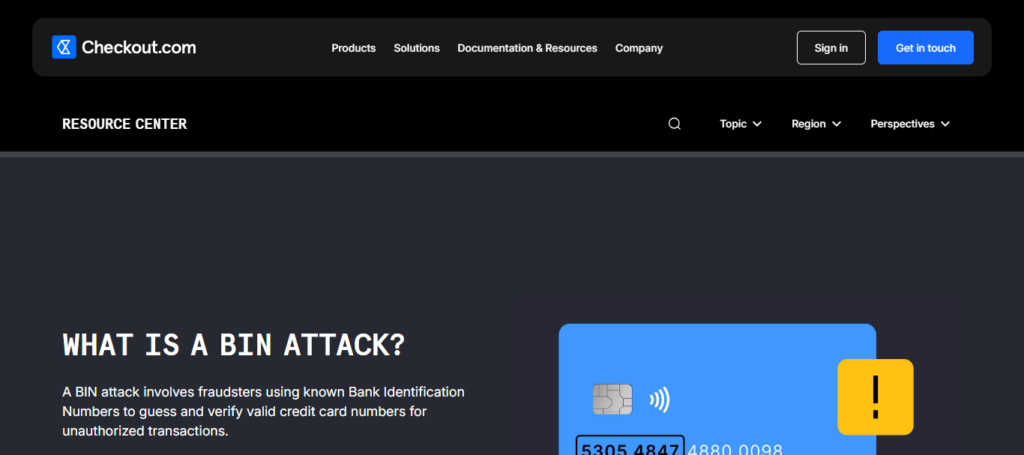This screenshot has height=455, width=1024.
Task: Click the Sign in button
Action: click(x=831, y=48)
